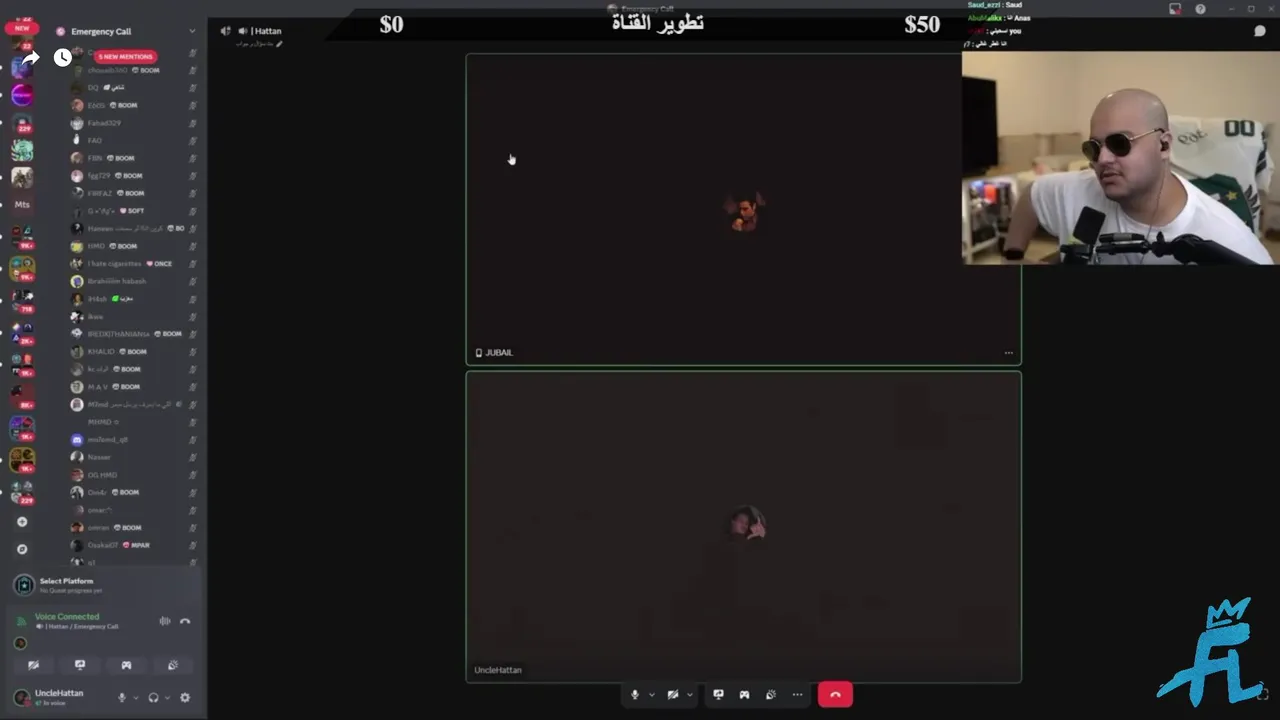This screenshot has height=720, width=1280.
Task: Select member 'I hate cigarettes' in the list
Action: (134, 264)
